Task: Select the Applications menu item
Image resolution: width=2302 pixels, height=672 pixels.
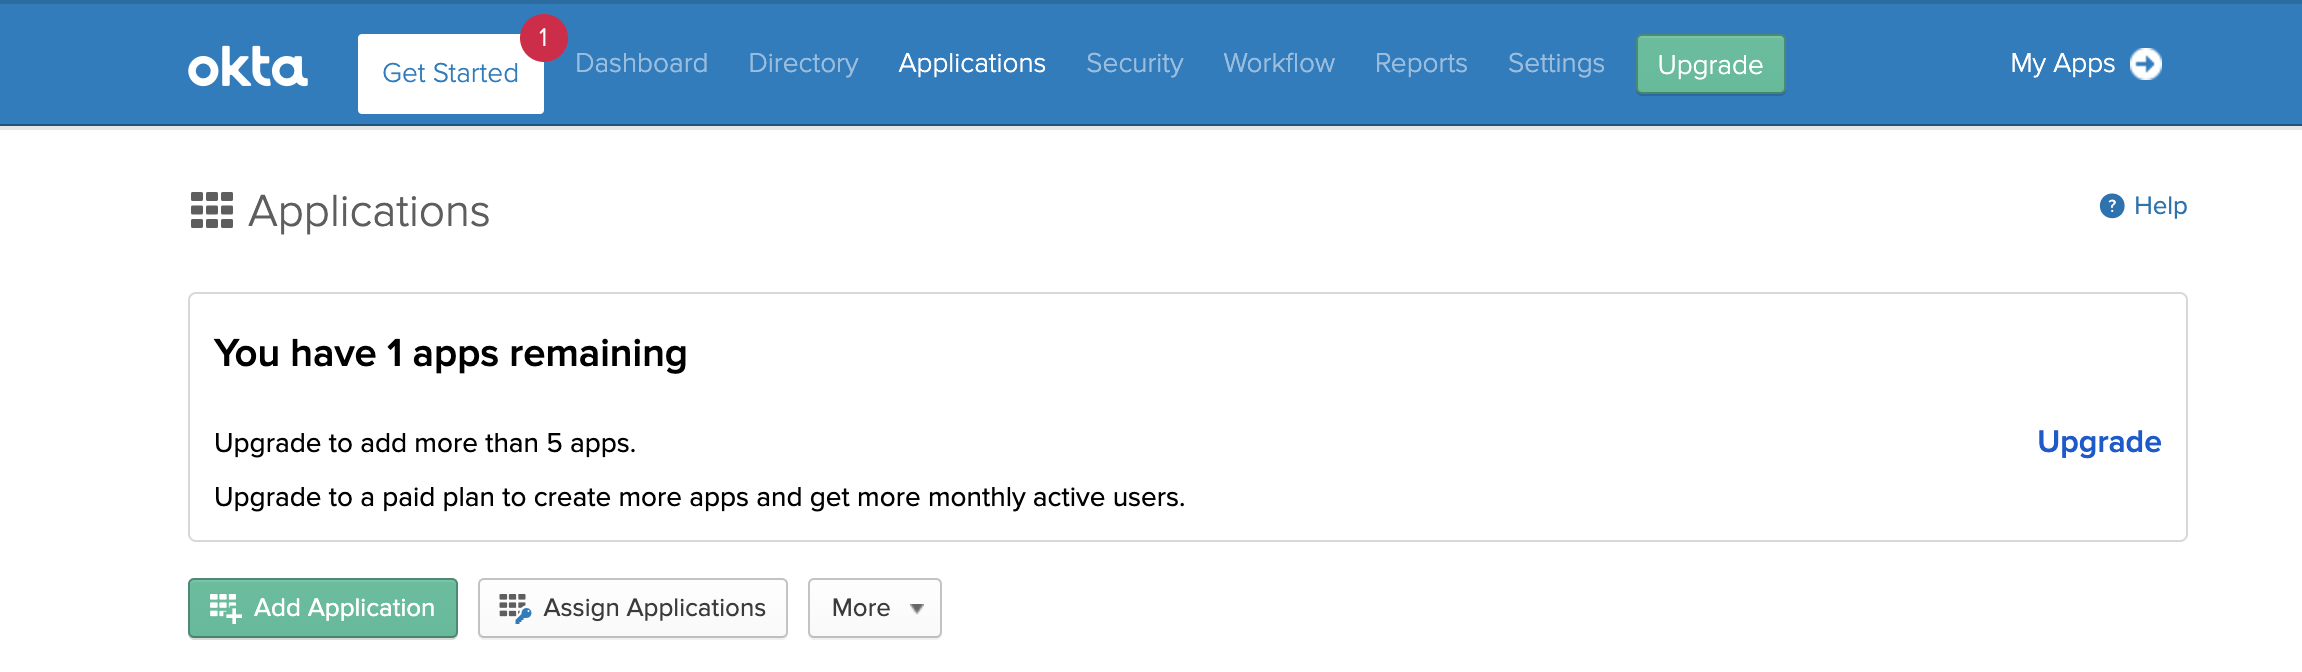Action: click(972, 63)
